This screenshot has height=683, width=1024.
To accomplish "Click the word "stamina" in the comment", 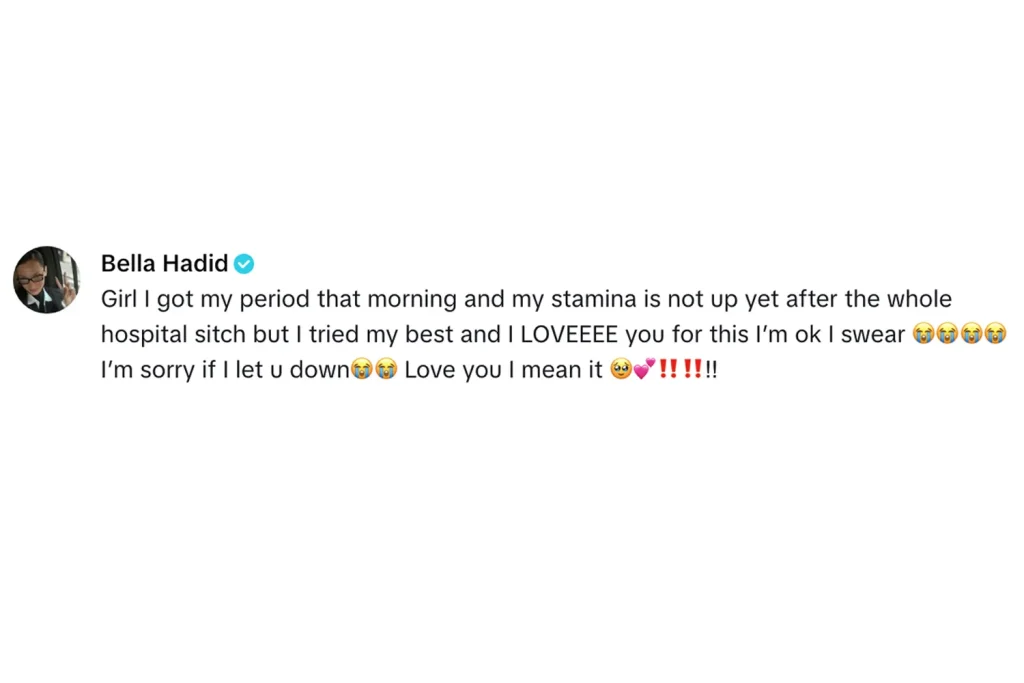I will pyautogui.click(x=589, y=299).
